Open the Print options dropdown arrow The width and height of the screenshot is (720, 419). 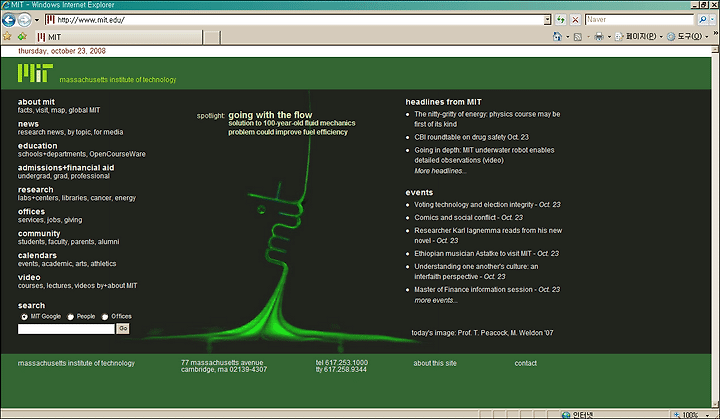tap(609, 37)
